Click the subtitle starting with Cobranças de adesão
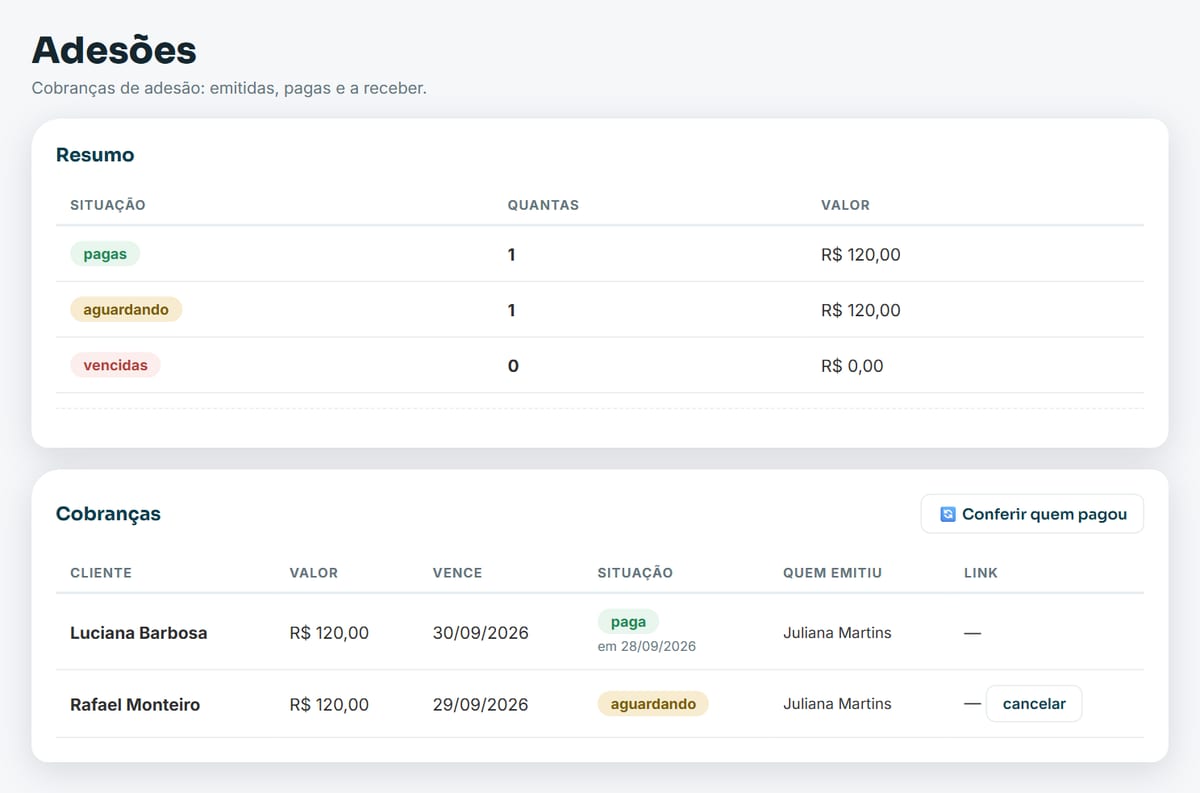1200x793 pixels. point(229,88)
